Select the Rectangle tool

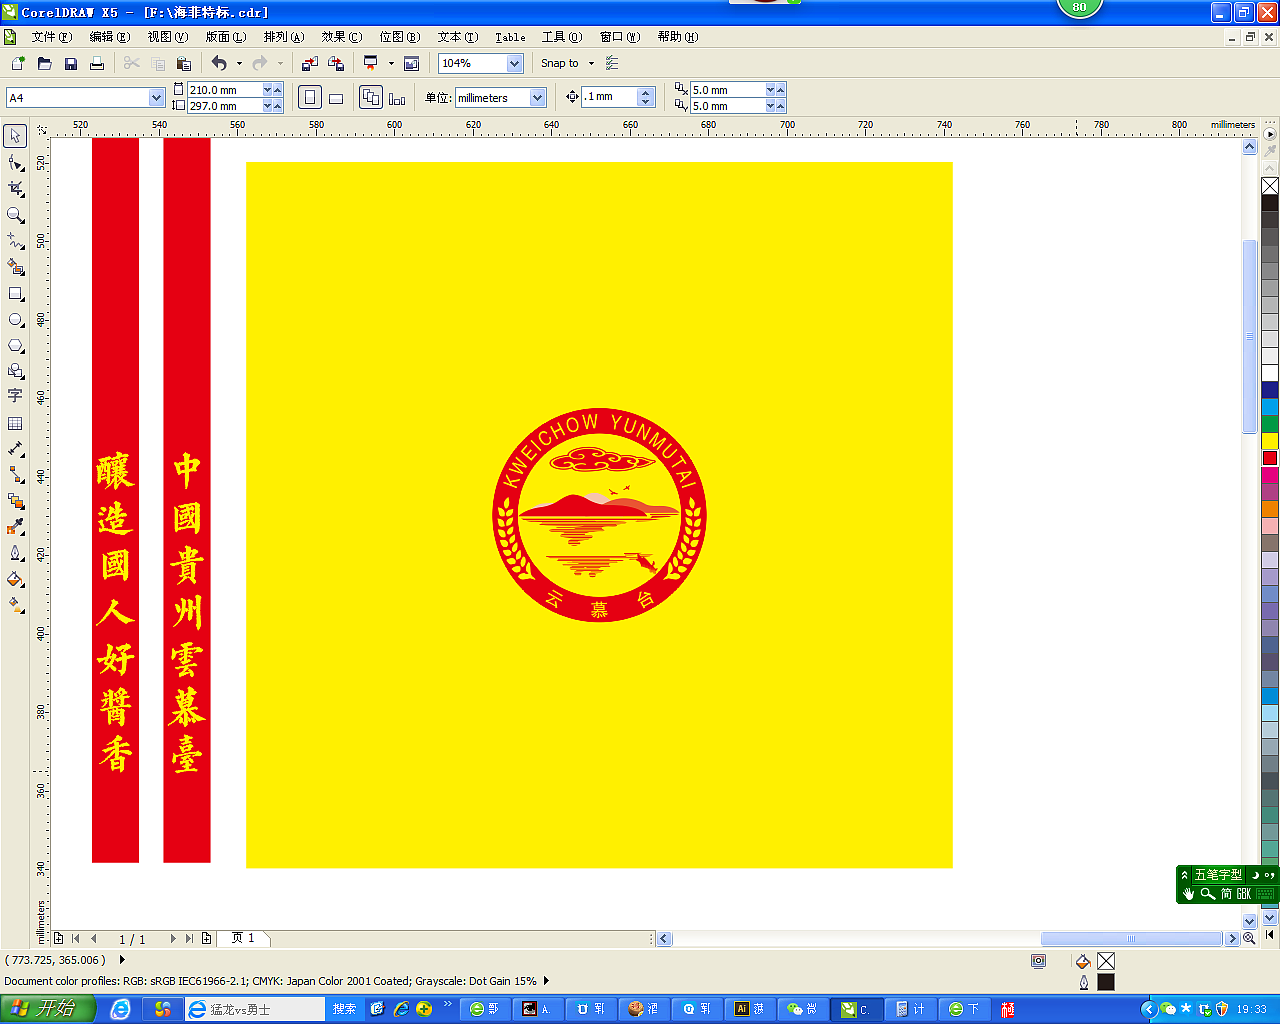click(15, 293)
